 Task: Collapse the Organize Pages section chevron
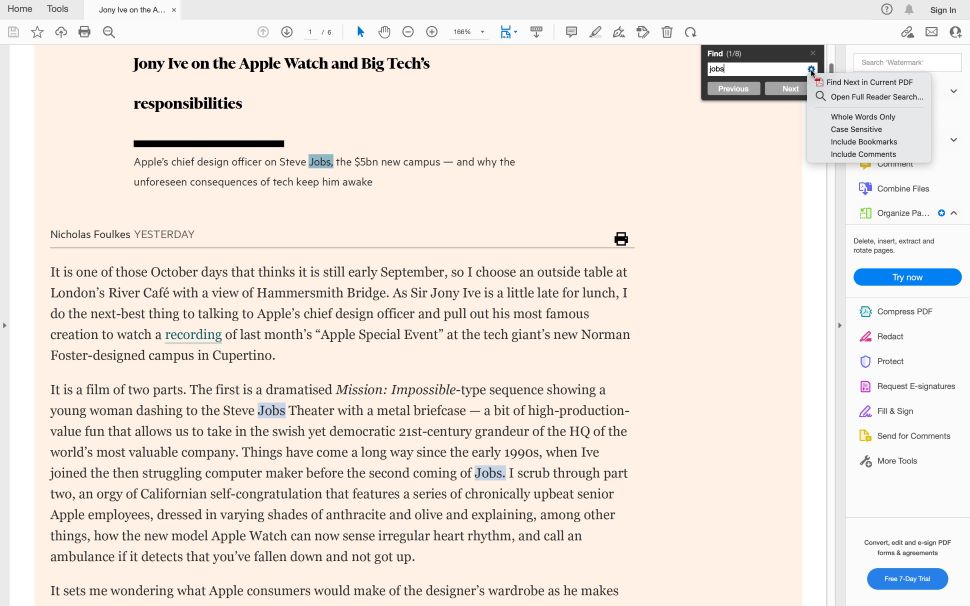click(954, 213)
